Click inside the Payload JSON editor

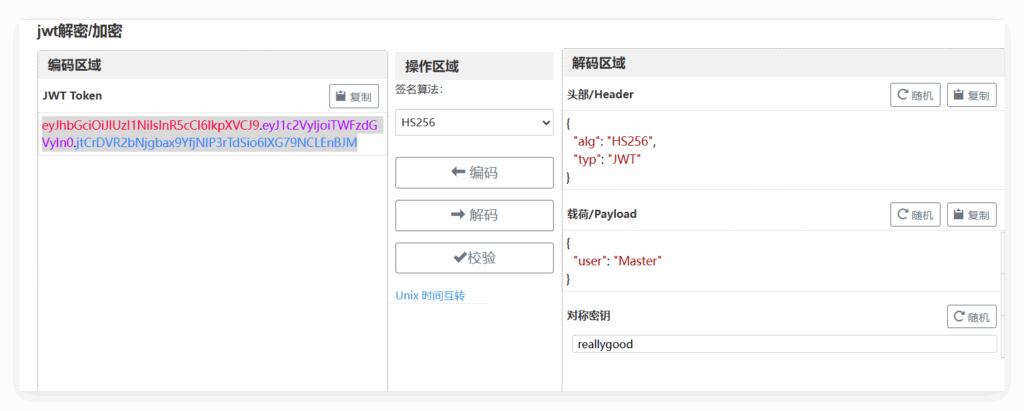[x=780, y=261]
